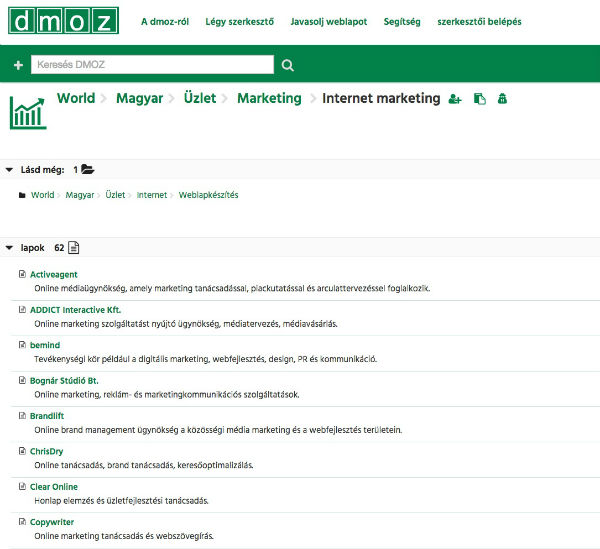Screen dimensions: 600x549
Task: Click the page icon next to lapok 62
Action: pos(73,248)
